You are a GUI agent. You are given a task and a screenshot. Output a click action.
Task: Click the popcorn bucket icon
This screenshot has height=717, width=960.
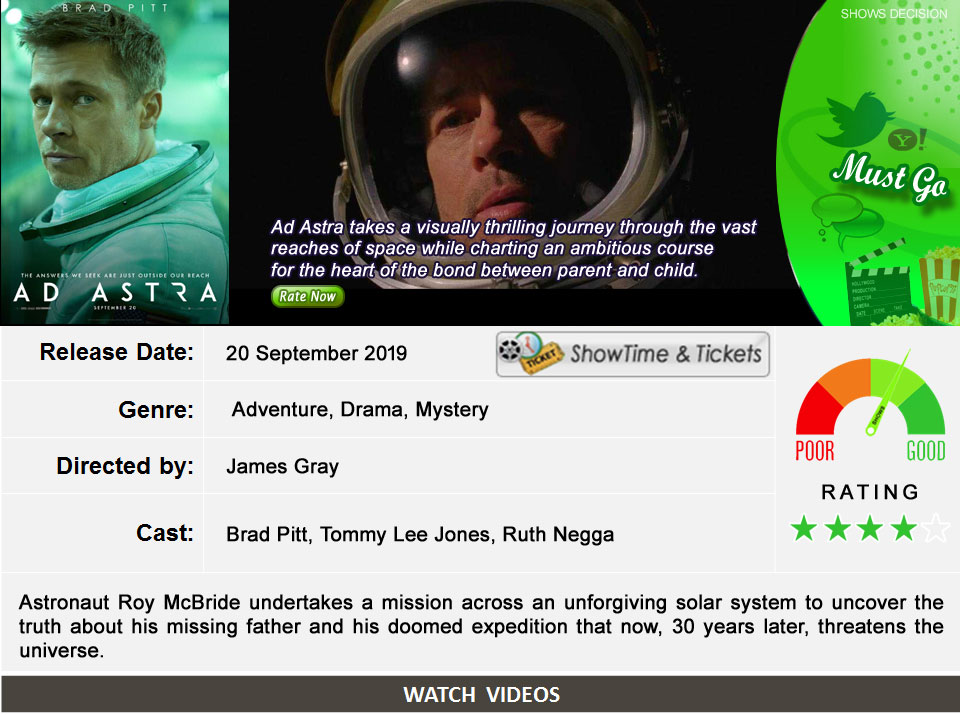(939, 283)
